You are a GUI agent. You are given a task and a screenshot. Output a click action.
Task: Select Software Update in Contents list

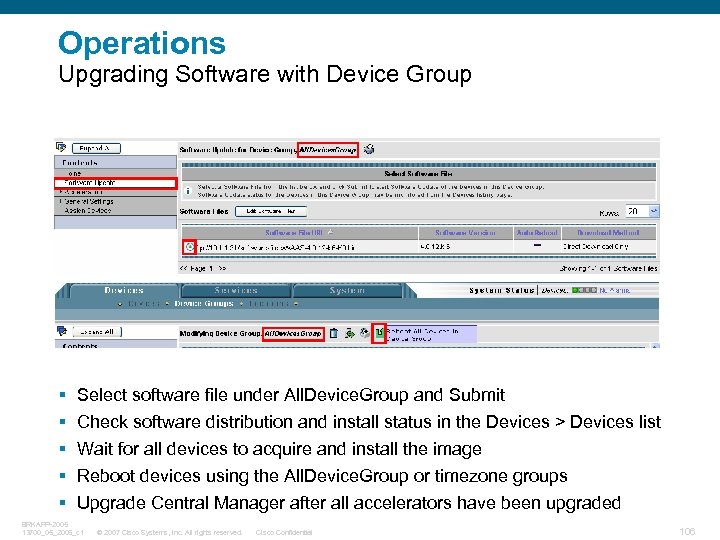point(115,183)
